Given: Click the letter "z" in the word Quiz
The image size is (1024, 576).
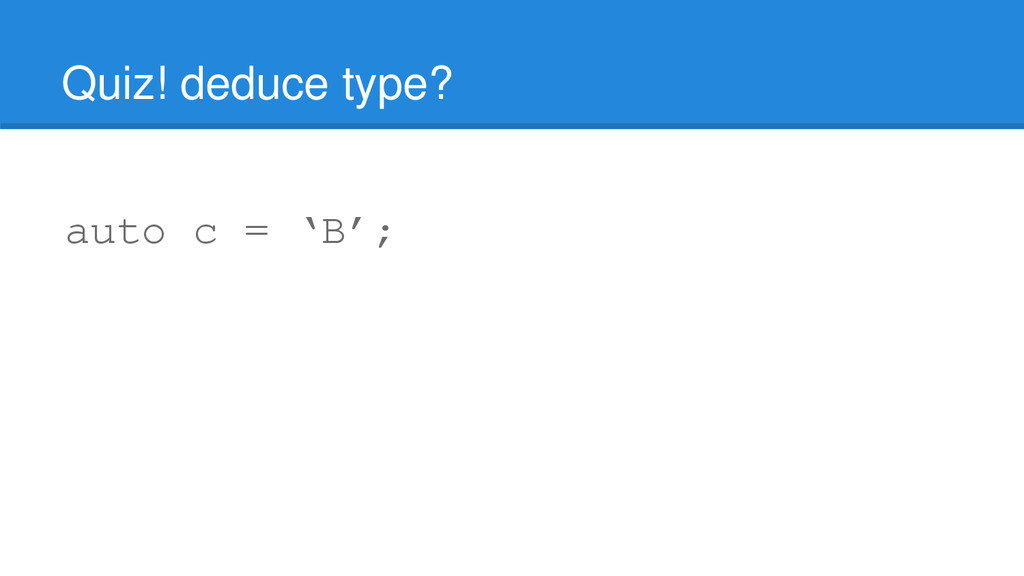Looking at the screenshot, I should 149,84.
